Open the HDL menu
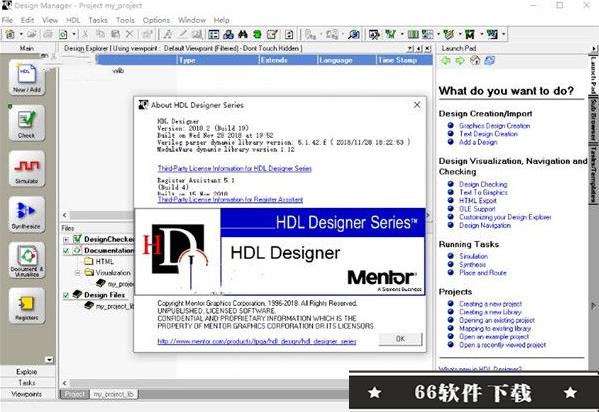 point(73,20)
